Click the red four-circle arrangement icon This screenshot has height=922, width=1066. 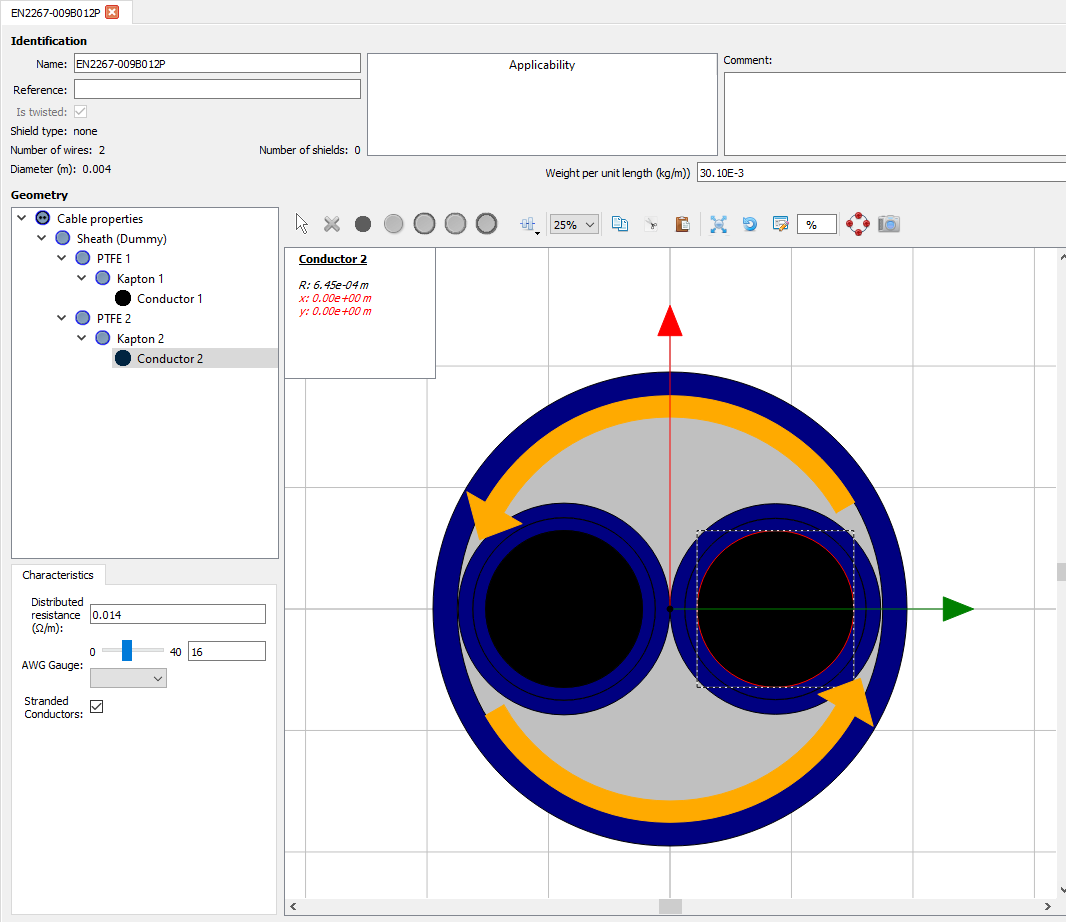pos(857,224)
